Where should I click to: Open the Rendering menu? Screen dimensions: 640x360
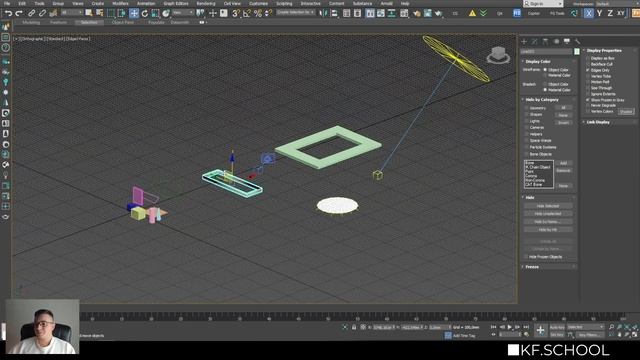coord(206,3)
